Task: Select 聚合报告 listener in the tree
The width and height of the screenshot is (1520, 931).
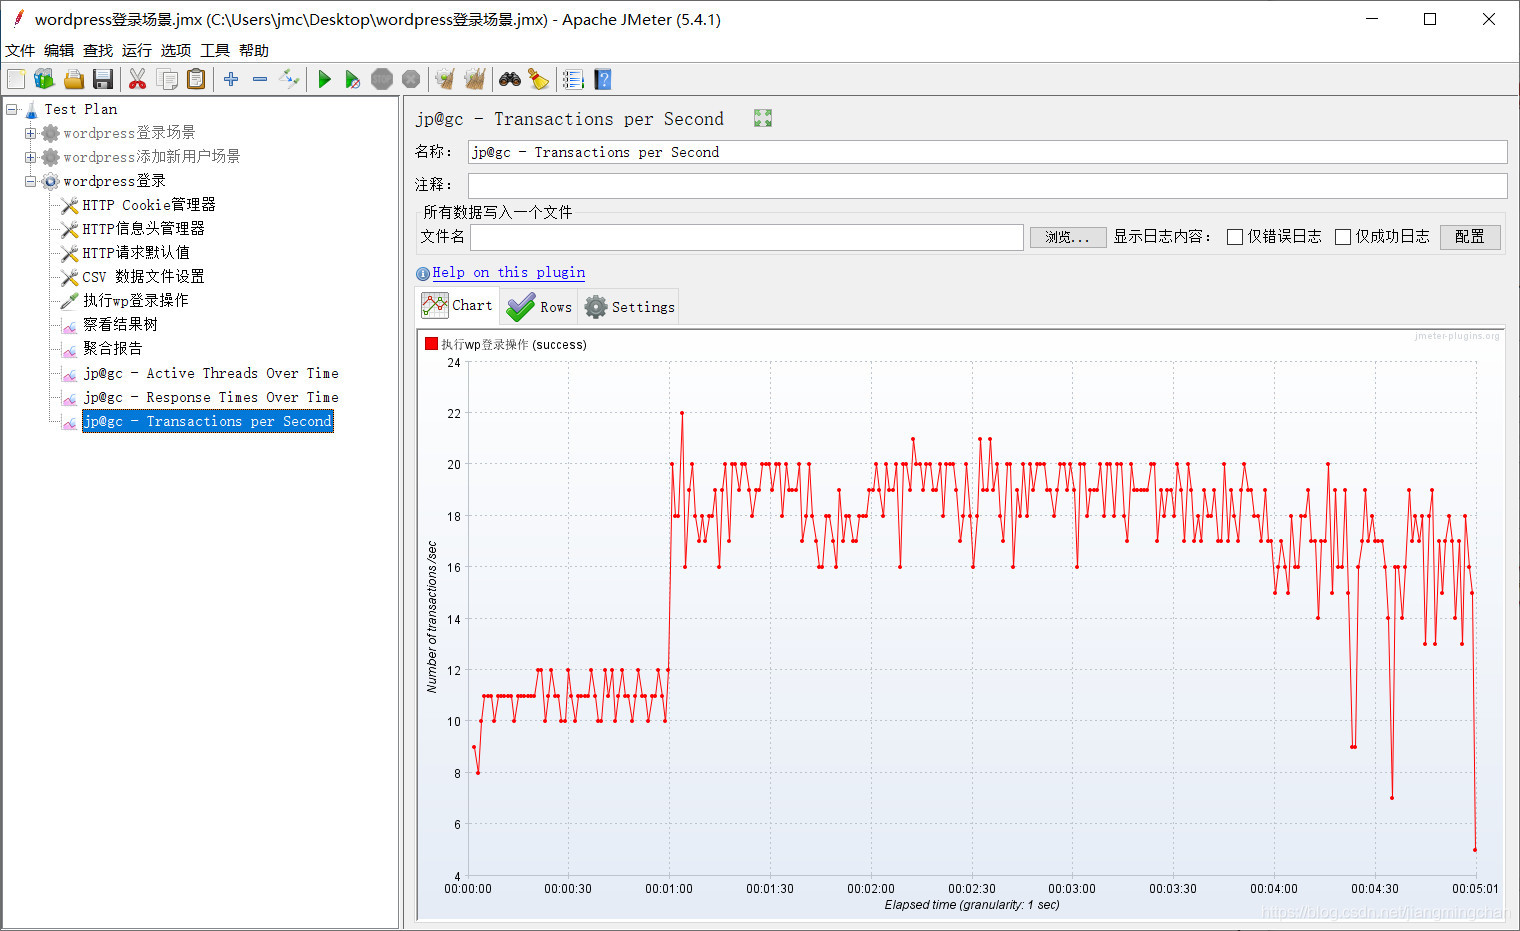Action: [x=113, y=349]
